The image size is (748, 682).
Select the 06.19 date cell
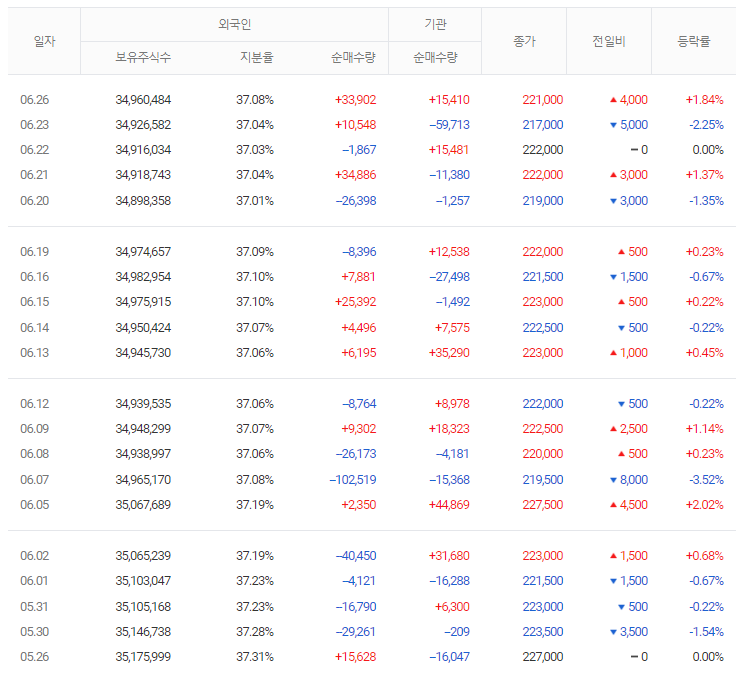[34, 252]
